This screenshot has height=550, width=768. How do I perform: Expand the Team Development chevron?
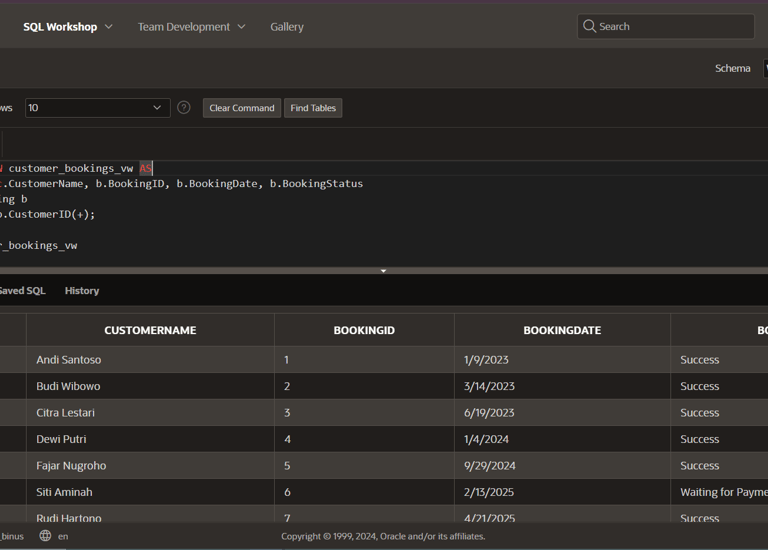(x=241, y=26)
